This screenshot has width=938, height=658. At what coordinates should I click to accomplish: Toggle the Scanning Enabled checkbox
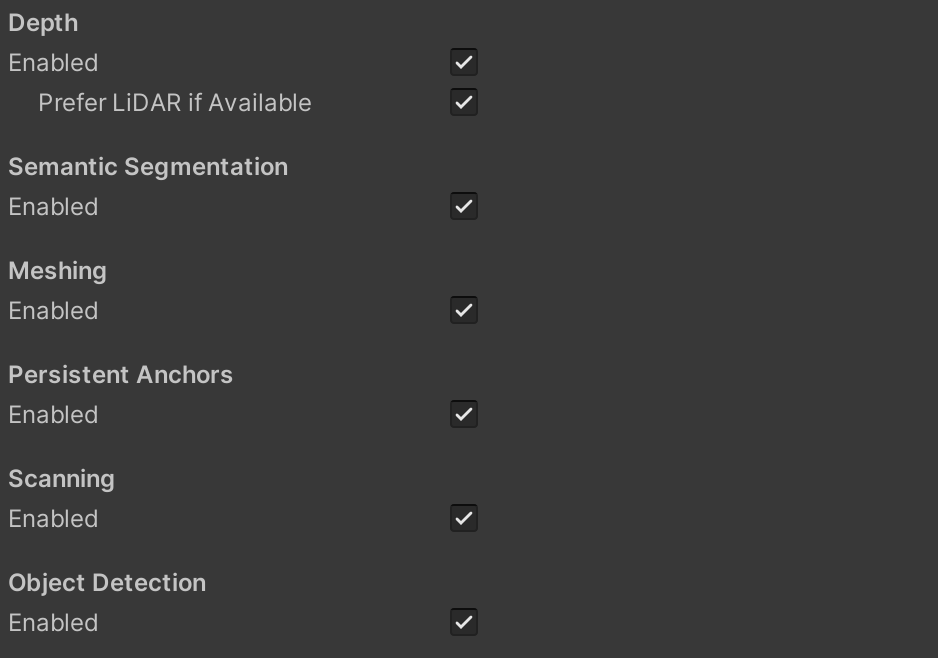463,518
